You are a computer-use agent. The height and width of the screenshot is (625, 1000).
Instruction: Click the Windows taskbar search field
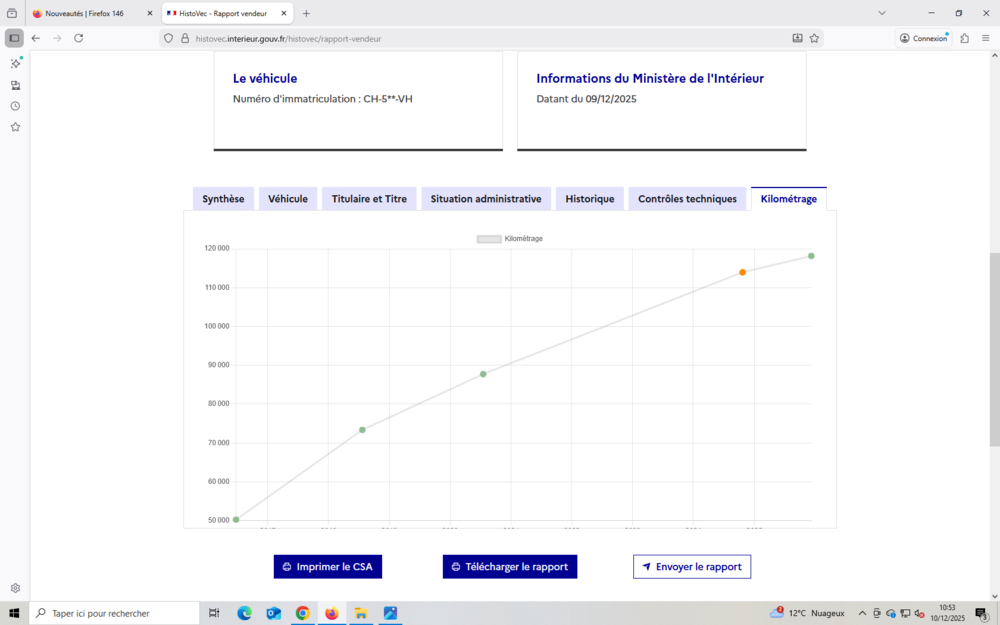(x=115, y=613)
